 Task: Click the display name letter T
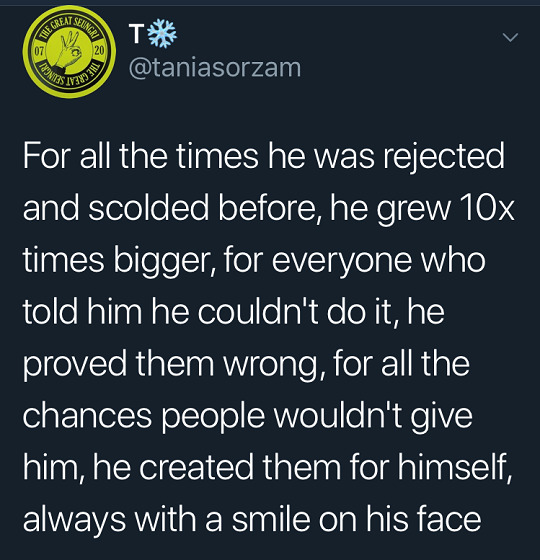[136, 35]
